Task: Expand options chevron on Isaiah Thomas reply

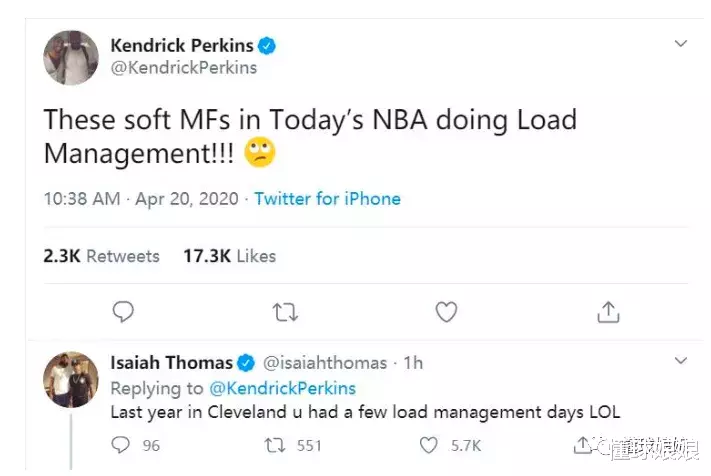Action: point(681,360)
